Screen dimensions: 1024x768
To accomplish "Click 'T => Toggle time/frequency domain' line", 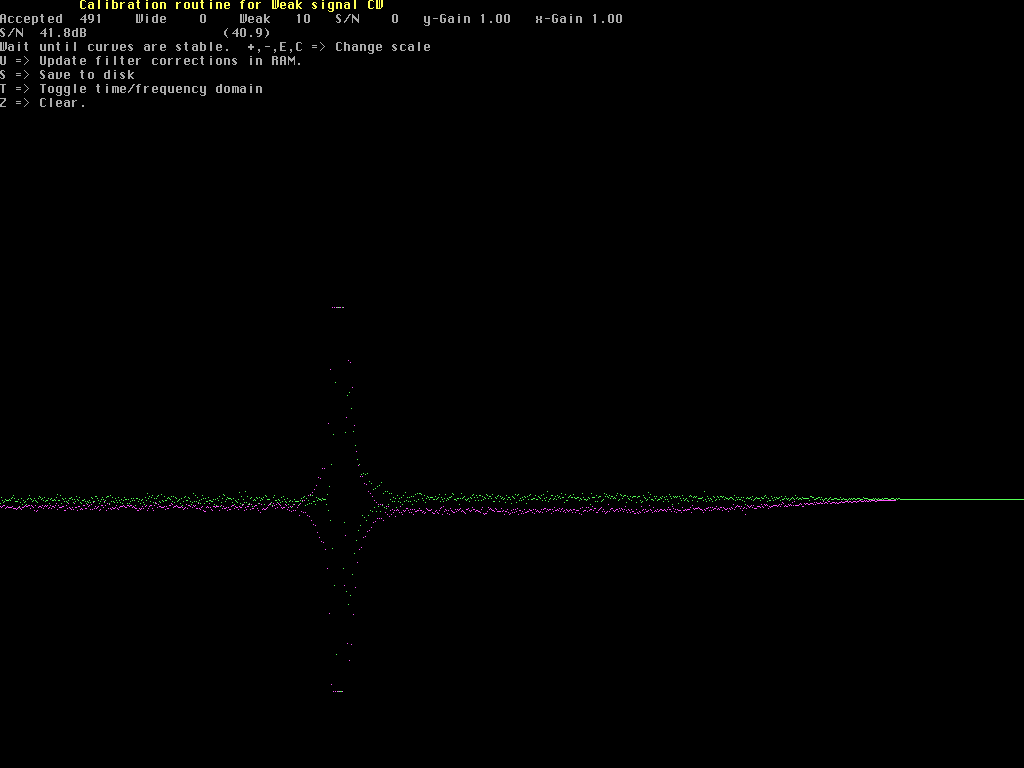I will point(131,89).
